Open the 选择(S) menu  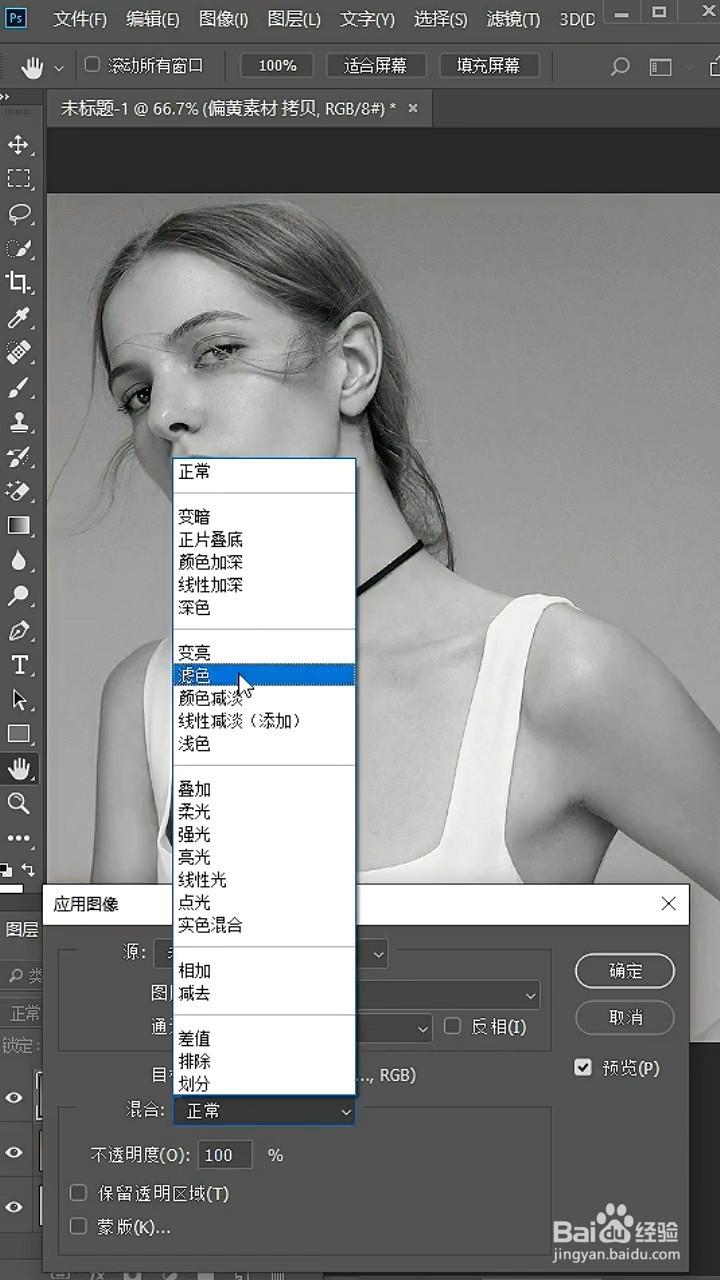point(441,20)
